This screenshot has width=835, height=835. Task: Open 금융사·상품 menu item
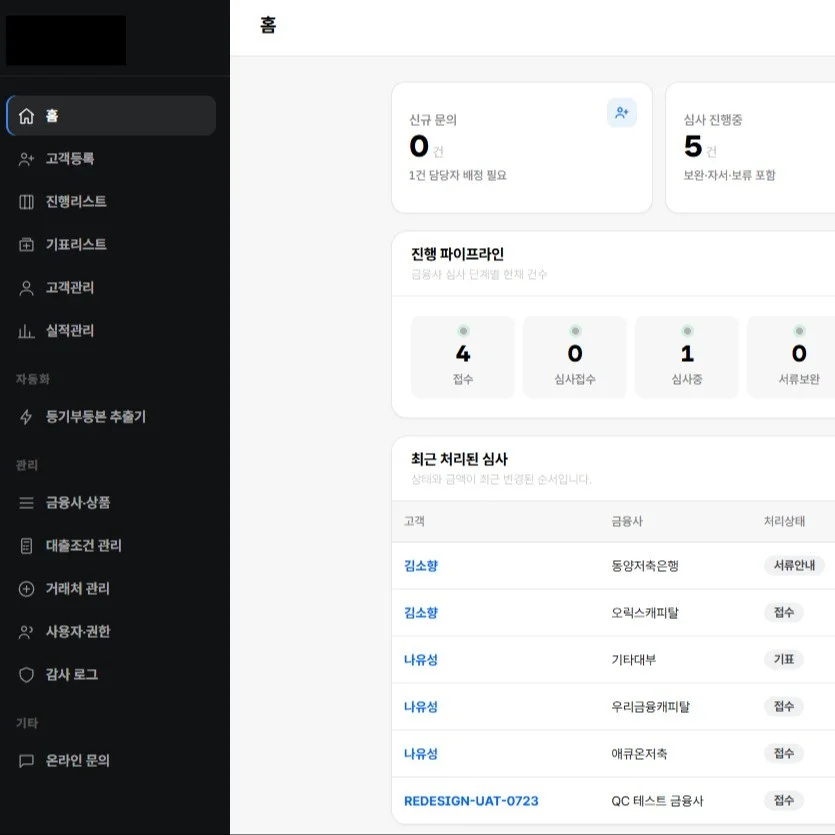coord(111,503)
